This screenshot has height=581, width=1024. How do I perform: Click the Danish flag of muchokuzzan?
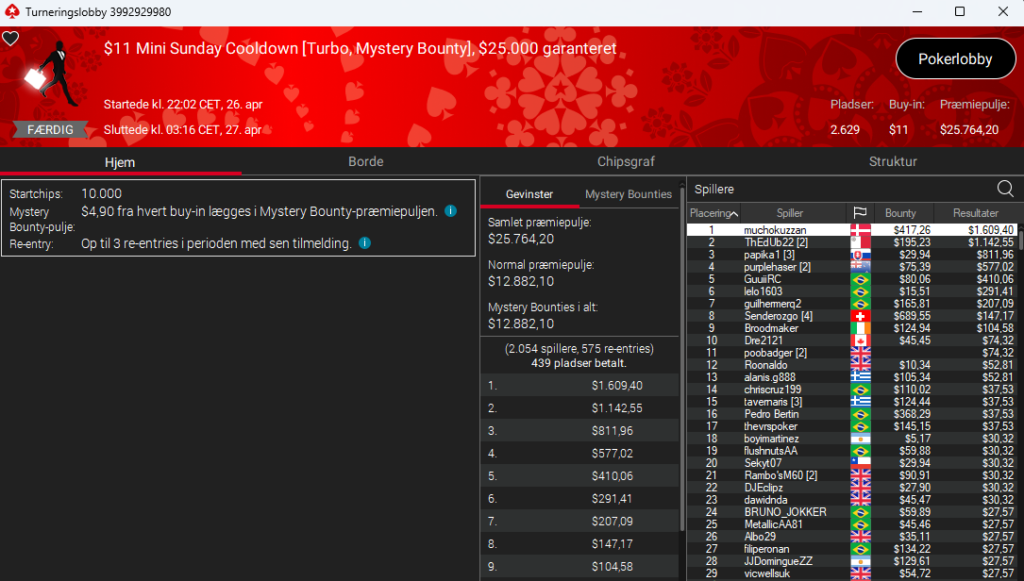click(x=859, y=230)
